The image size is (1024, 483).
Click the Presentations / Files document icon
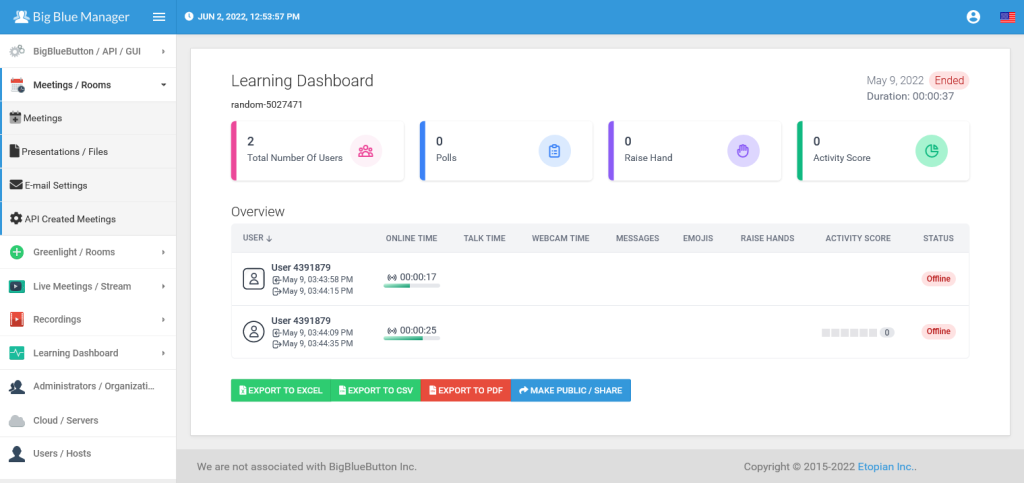pos(14,151)
